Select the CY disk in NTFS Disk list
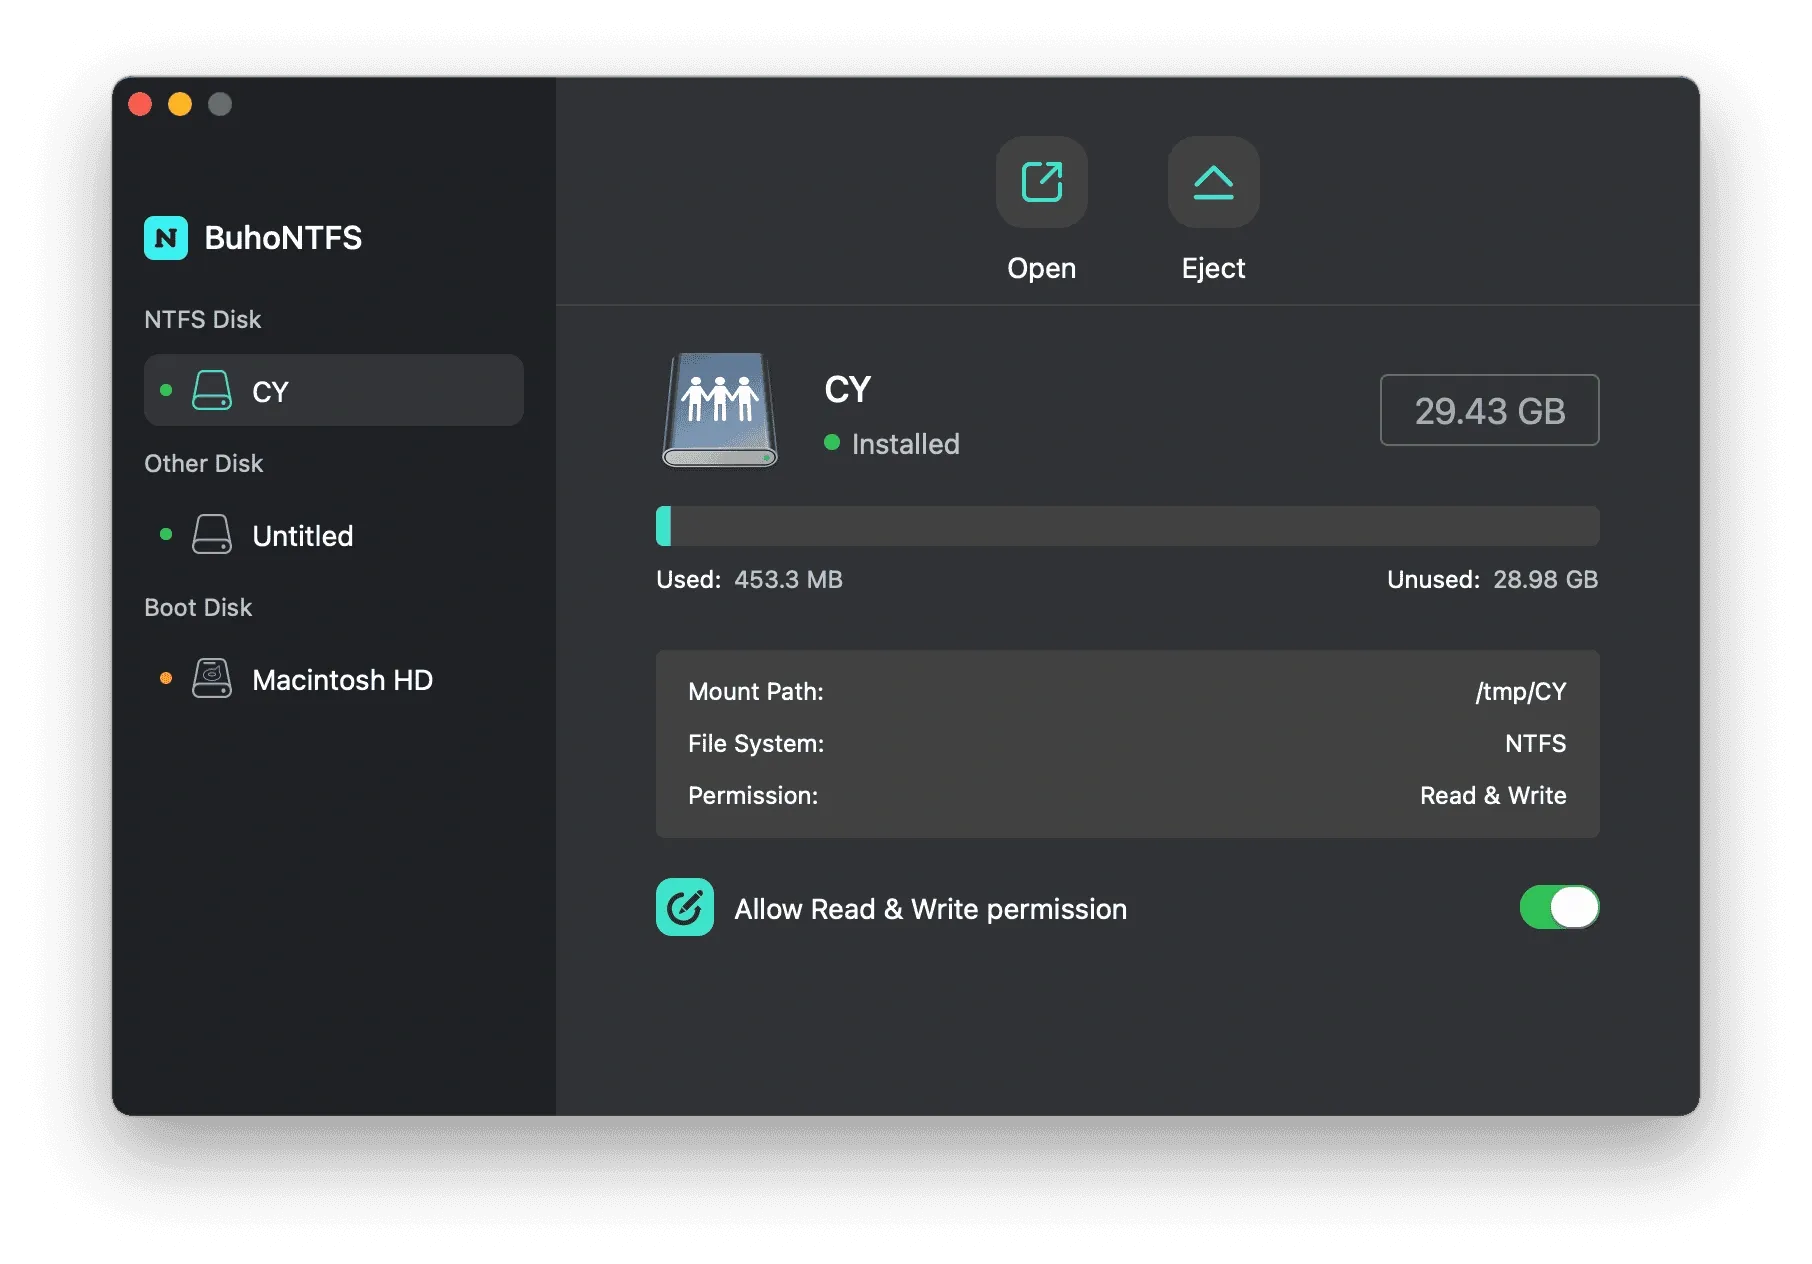Screen dimensions: 1812x1264 click(x=334, y=390)
